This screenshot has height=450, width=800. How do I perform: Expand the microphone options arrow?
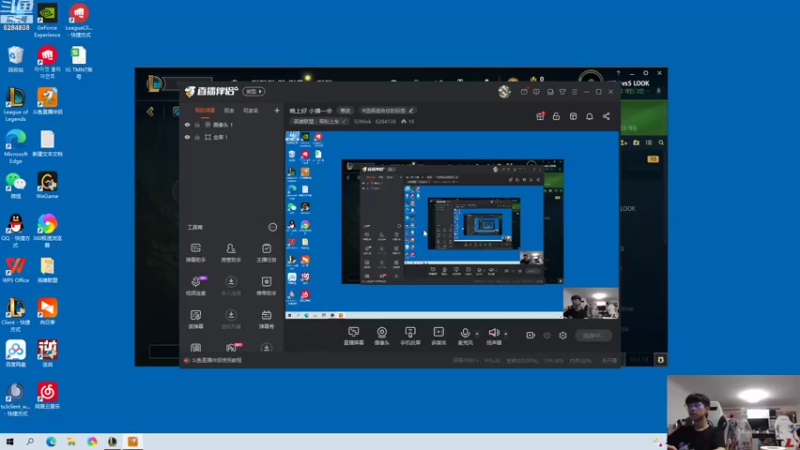pos(477,334)
